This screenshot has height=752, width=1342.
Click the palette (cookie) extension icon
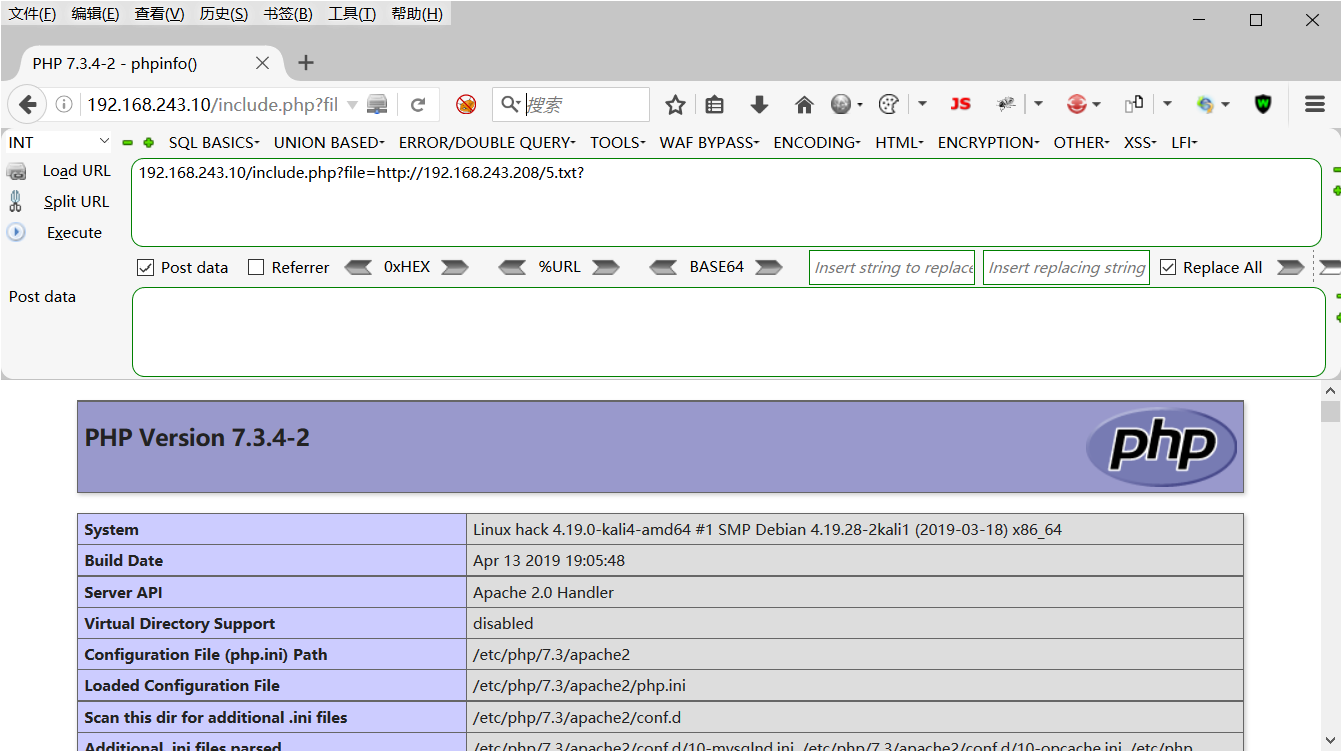[889, 104]
